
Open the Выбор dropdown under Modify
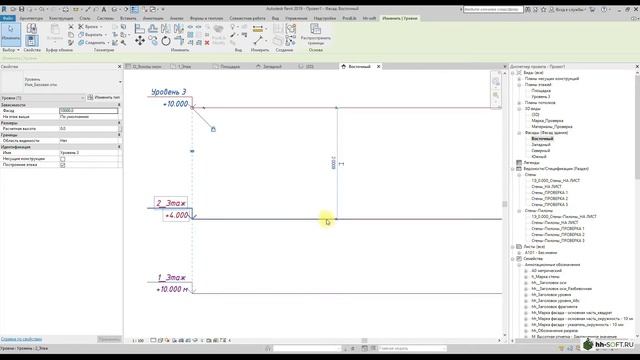click(11, 50)
